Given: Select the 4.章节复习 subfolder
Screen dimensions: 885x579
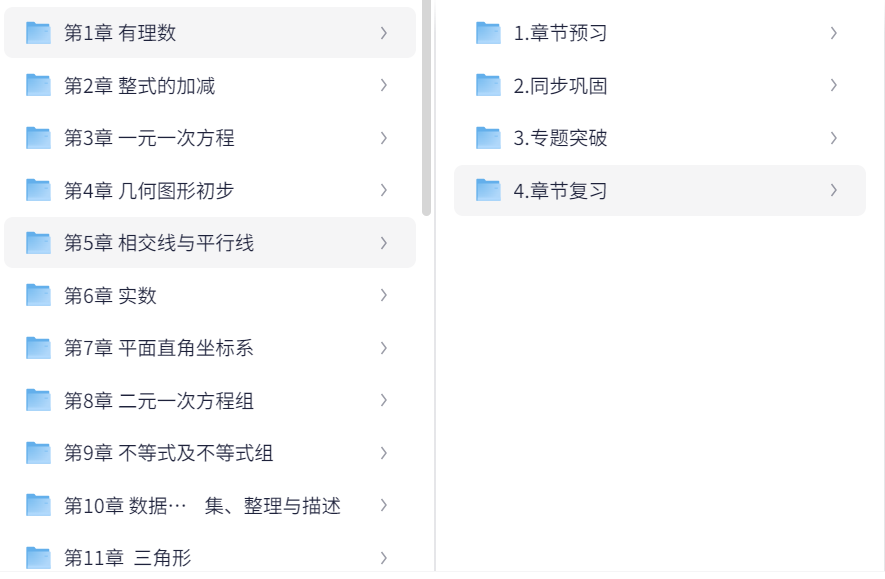Looking at the screenshot, I should click(x=560, y=190).
